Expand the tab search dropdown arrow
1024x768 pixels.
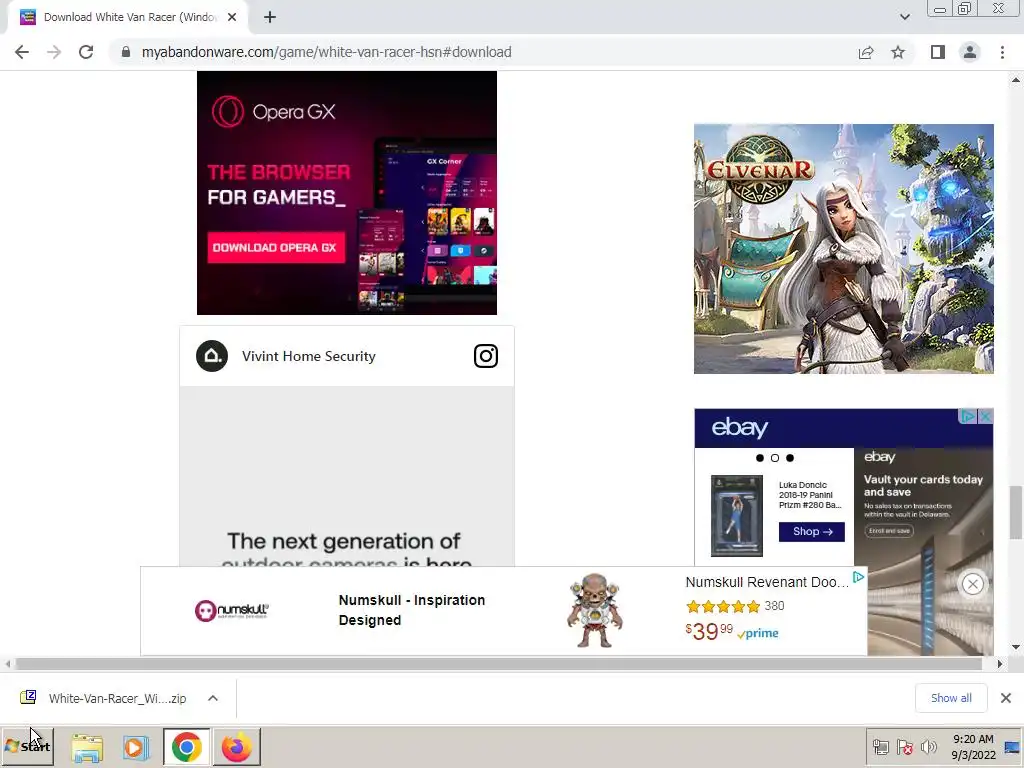pyautogui.click(x=904, y=18)
